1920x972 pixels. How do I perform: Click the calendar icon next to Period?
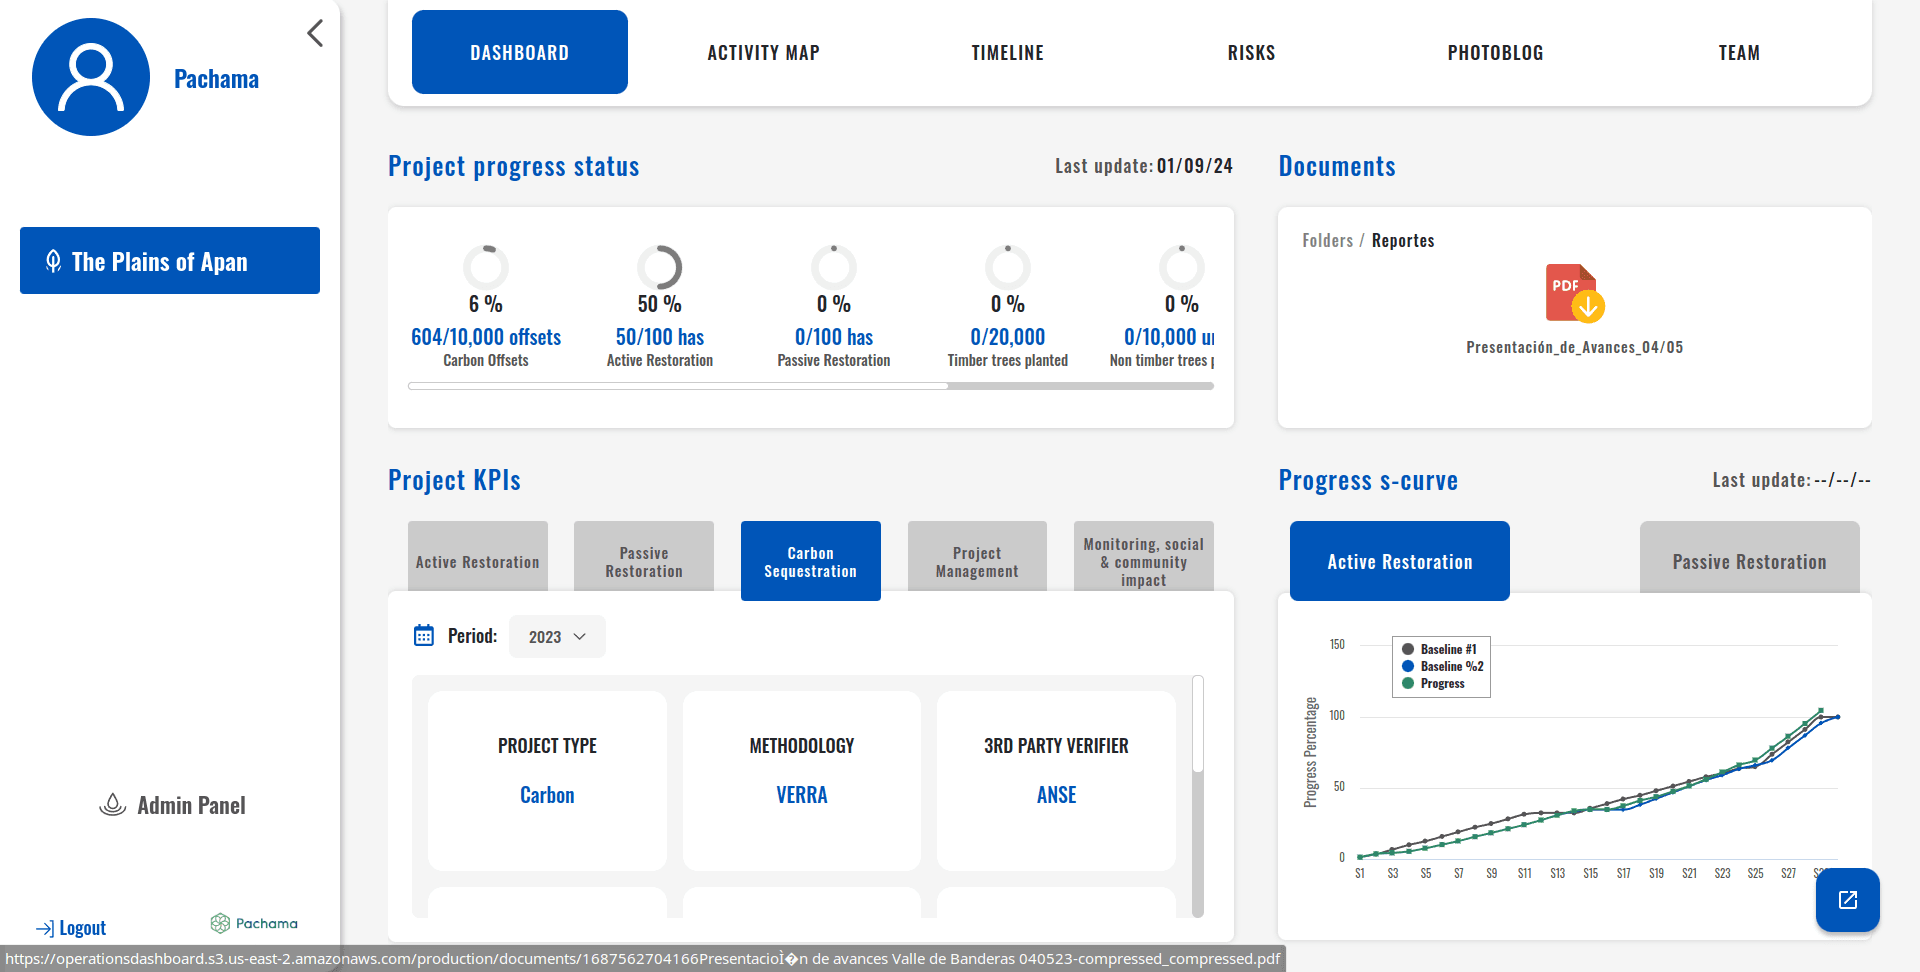coord(424,636)
